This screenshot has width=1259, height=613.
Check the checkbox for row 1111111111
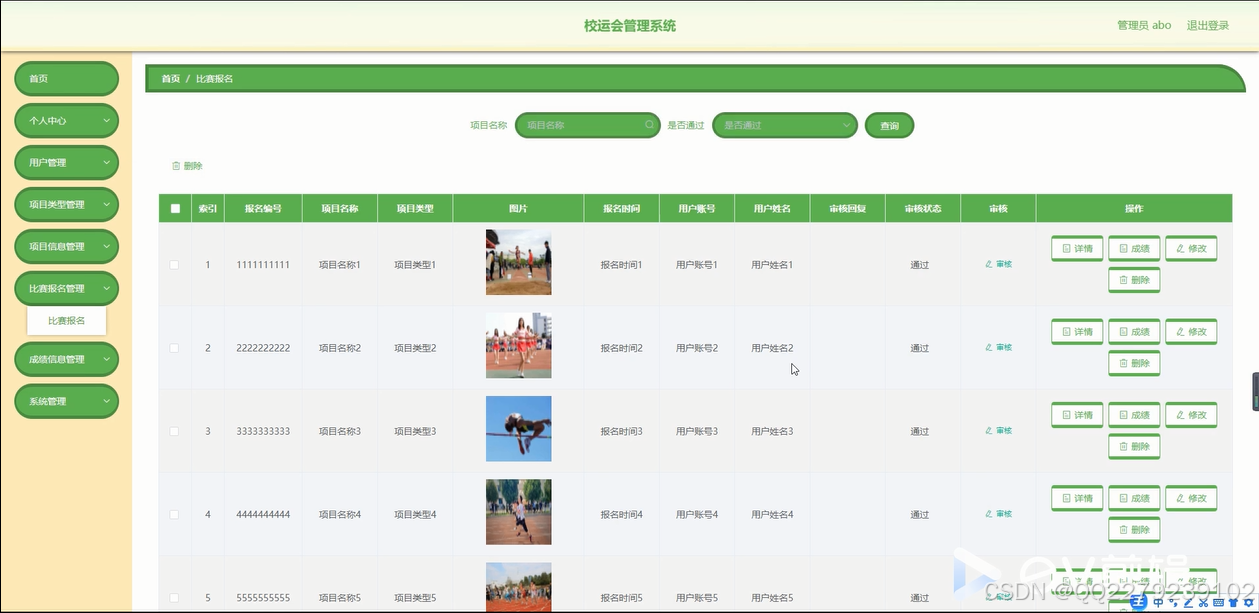click(x=175, y=265)
